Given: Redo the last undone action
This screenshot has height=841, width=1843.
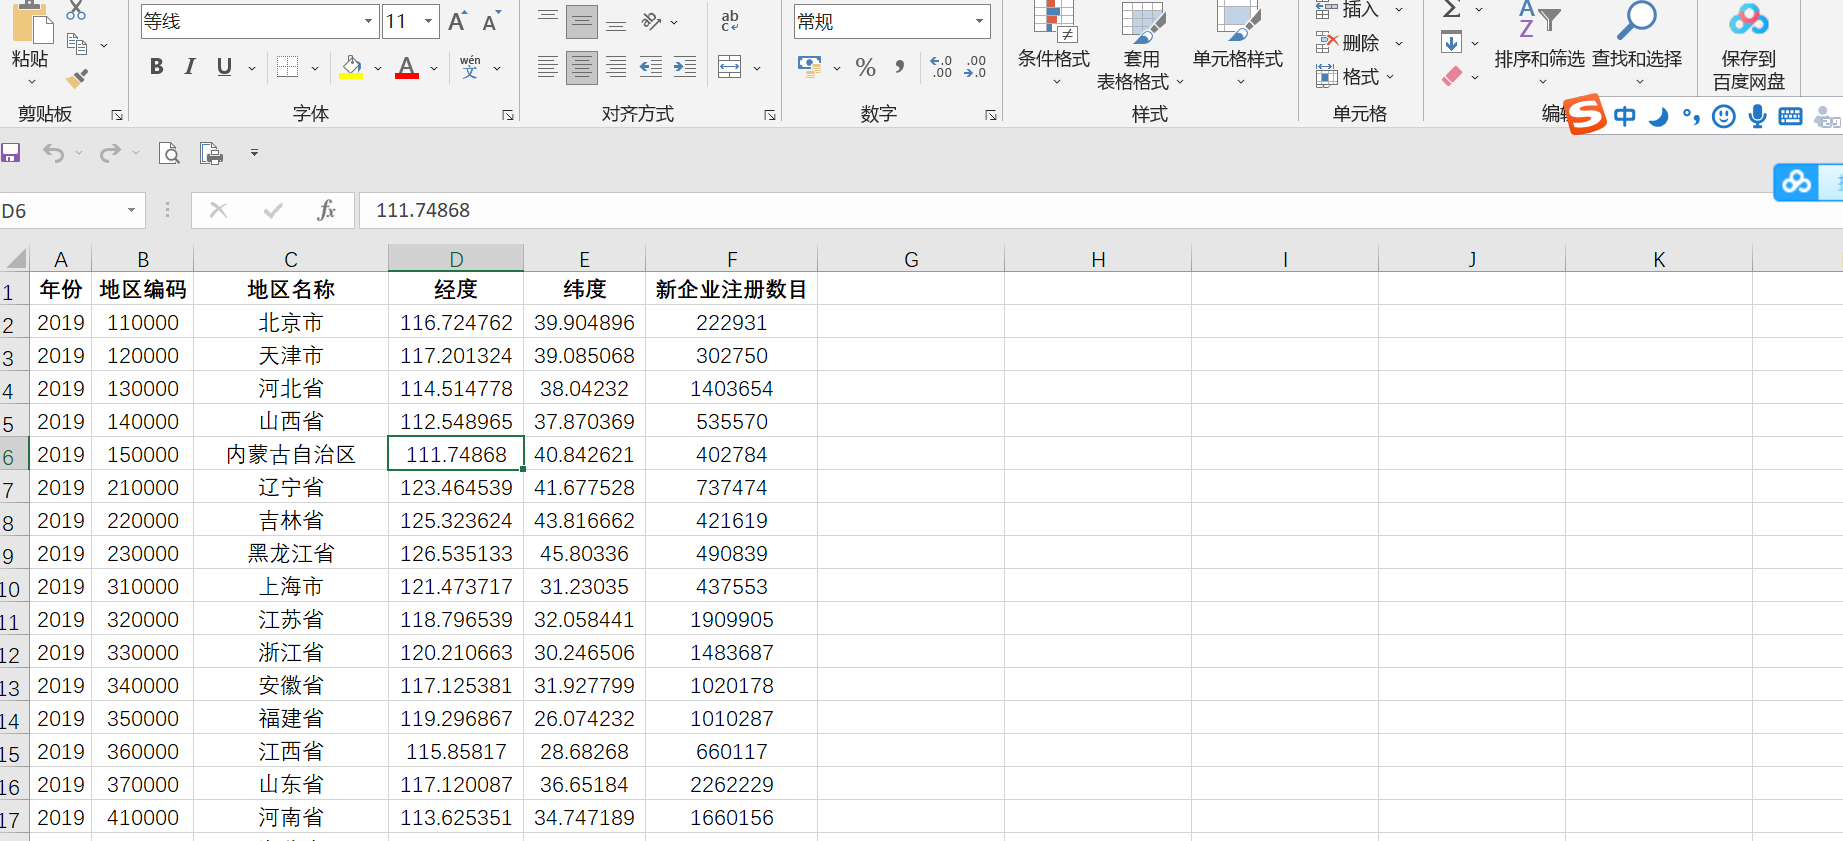Looking at the screenshot, I should coord(110,153).
